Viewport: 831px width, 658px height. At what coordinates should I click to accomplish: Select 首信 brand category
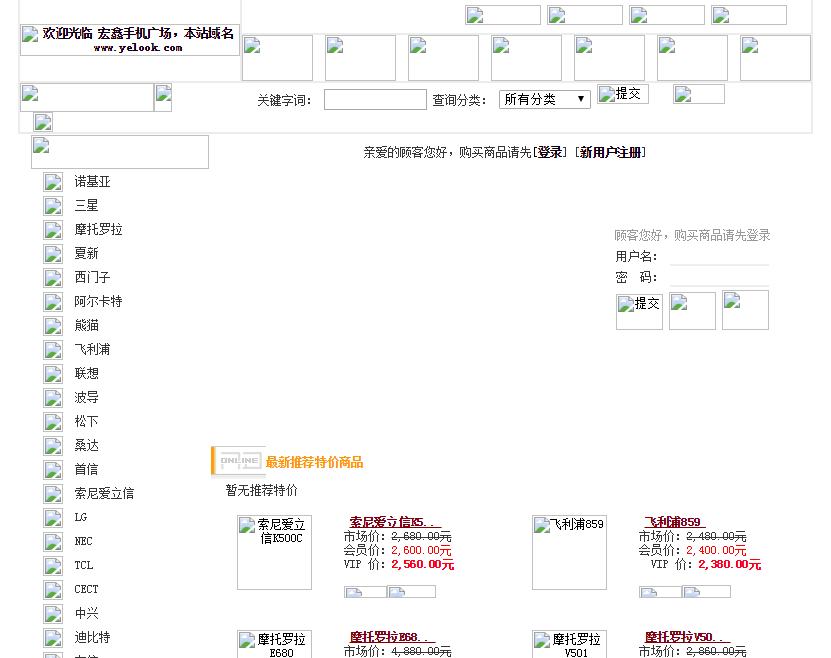tap(86, 469)
